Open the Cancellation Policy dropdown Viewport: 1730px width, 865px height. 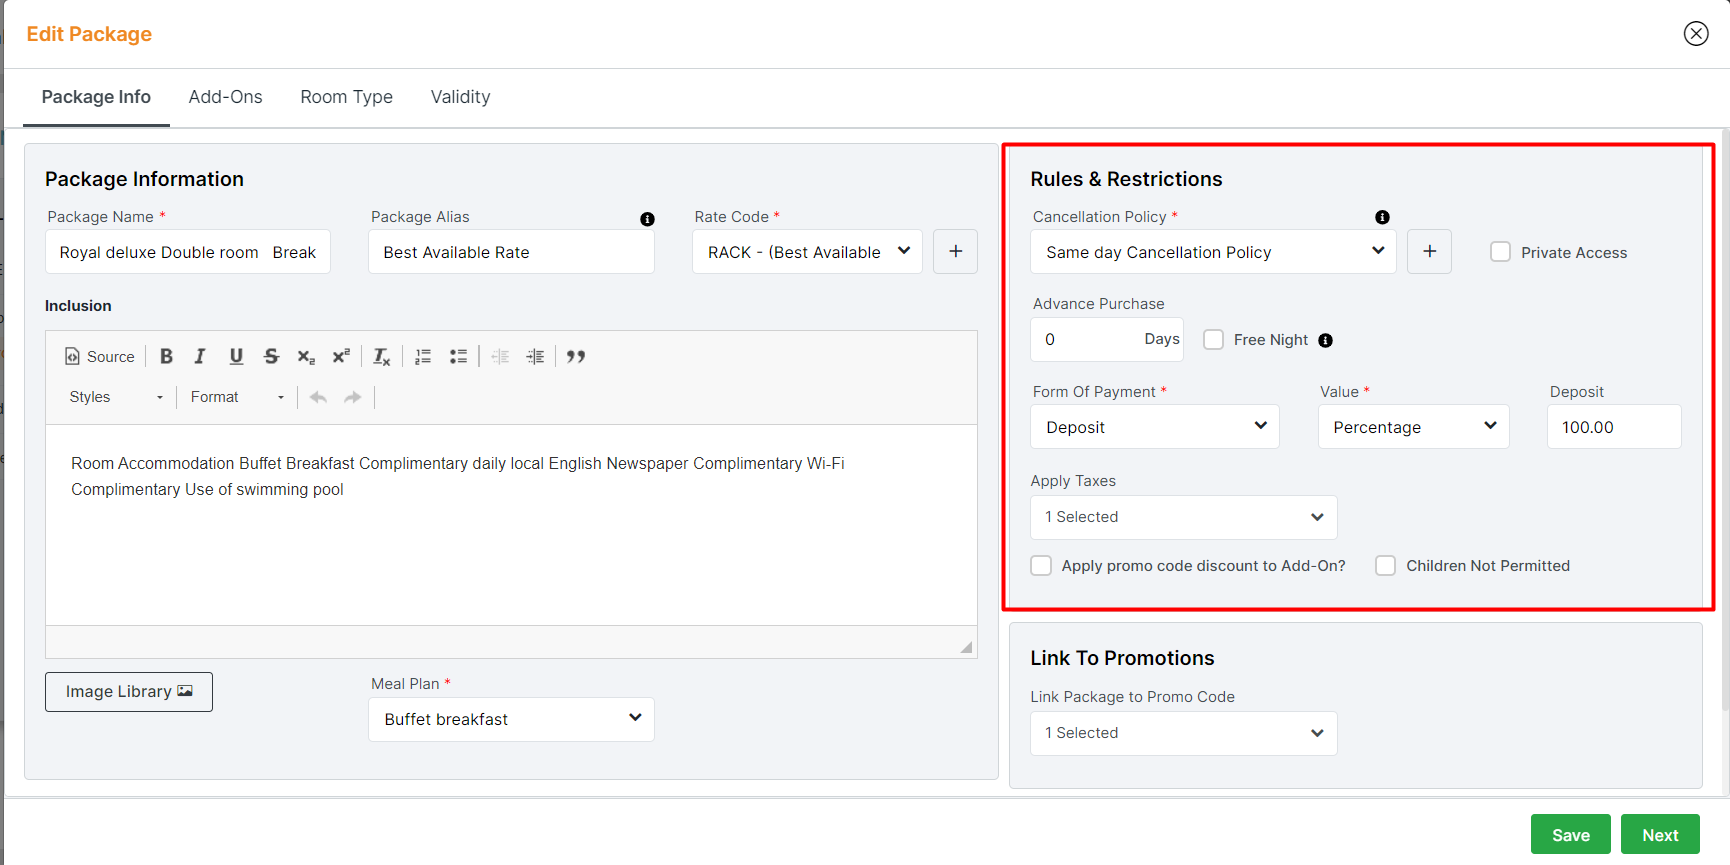point(1212,252)
